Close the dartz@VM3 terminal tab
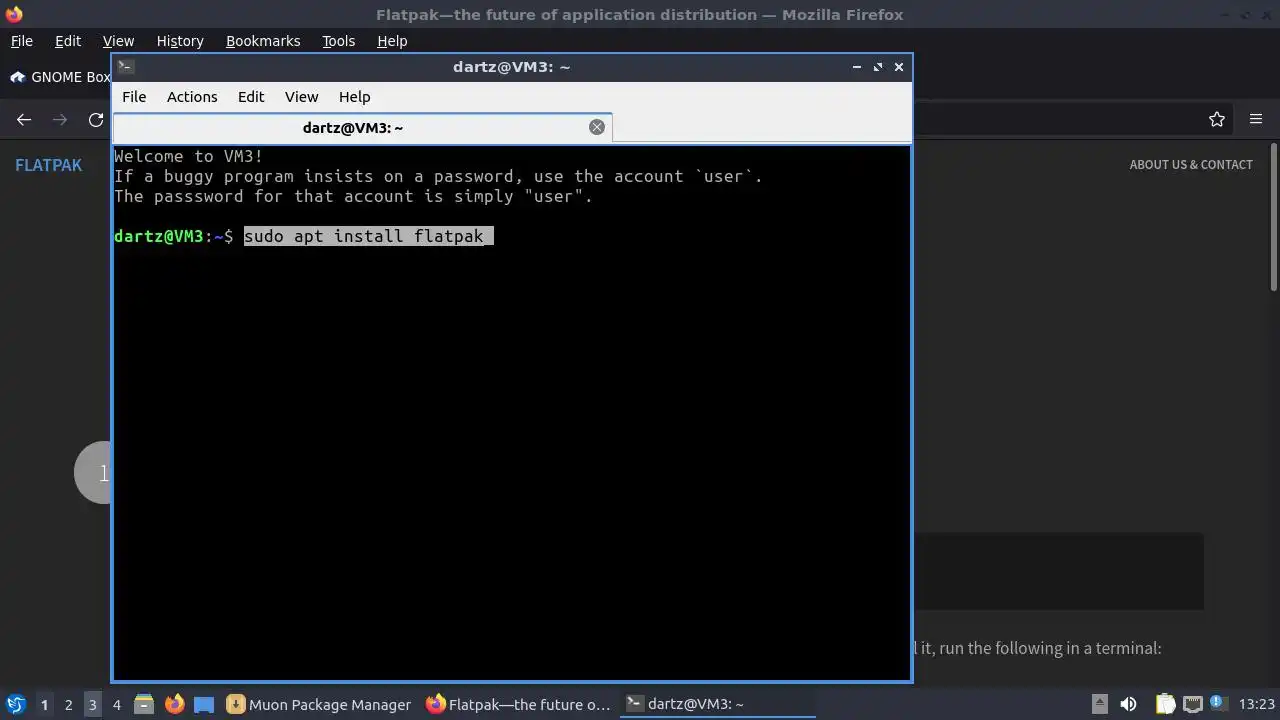Screen dimensions: 1280x720 [x=597, y=127]
